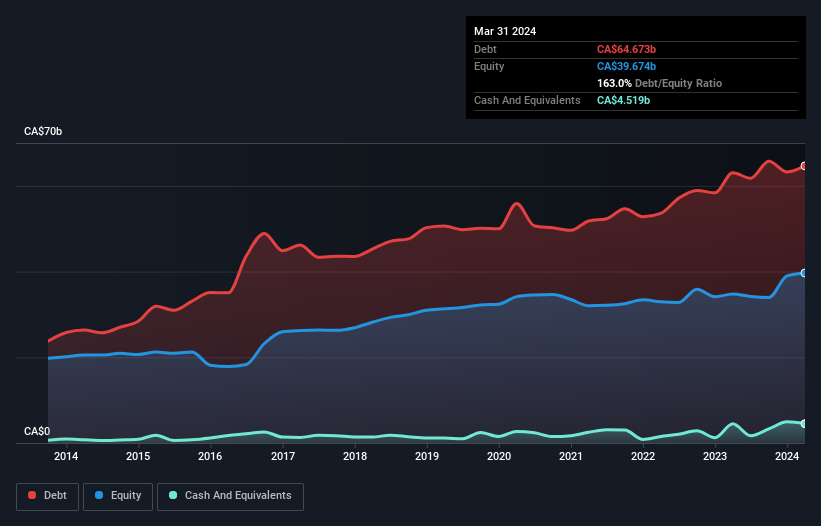Click the 2016 x-axis label
Screen dimensions: 821x526
(210, 456)
